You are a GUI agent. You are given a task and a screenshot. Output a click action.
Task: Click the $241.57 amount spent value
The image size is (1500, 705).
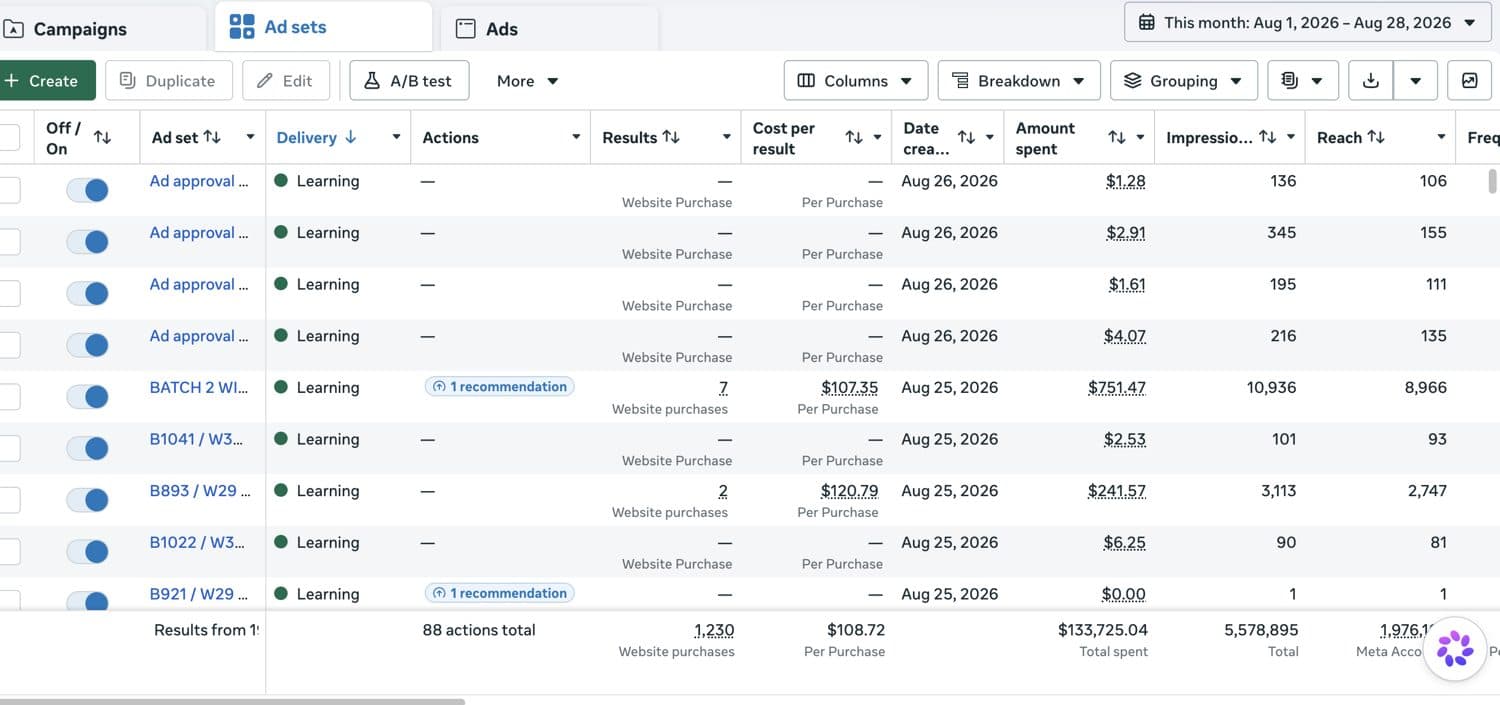pyautogui.click(x=1117, y=491)
